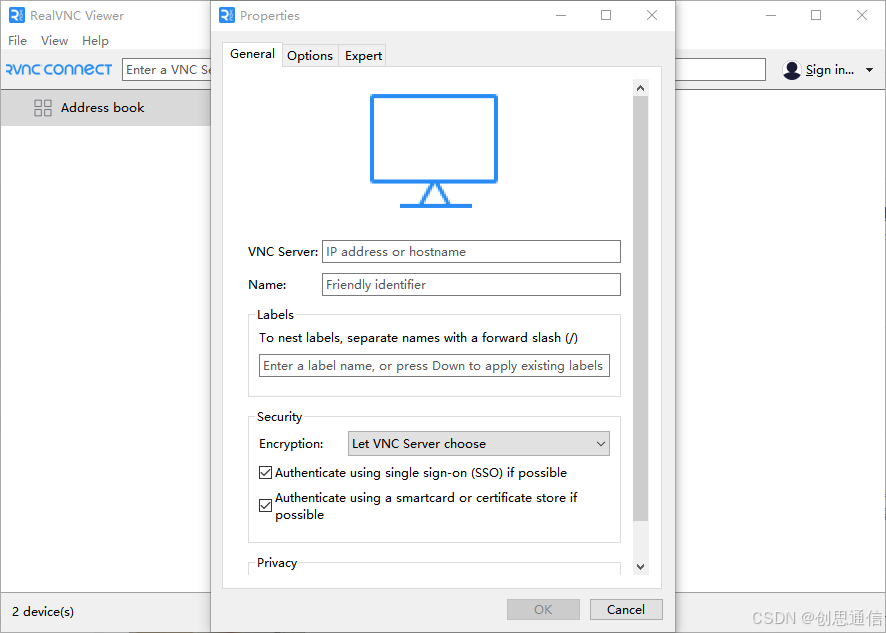Close the RealVNC Viewer main window
This screenshot has height=633, width=886.
coord(862,15)
